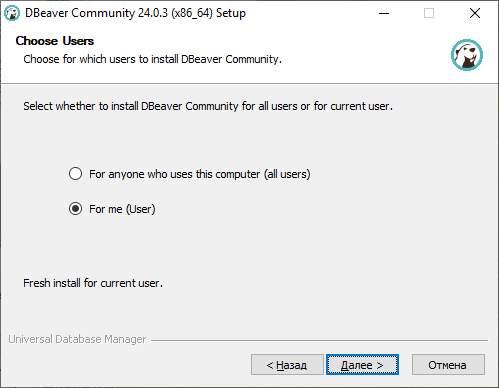Click the DBeaver beaver icon in title bar
The height and width of the screenshot is (388, 499).
(12, 13)
